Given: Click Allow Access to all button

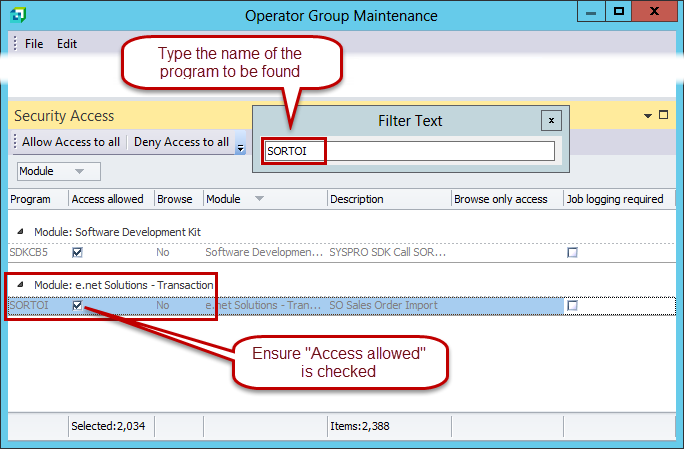Looking at the screenshot, I should pyautogui.click(x=70, y=143).
